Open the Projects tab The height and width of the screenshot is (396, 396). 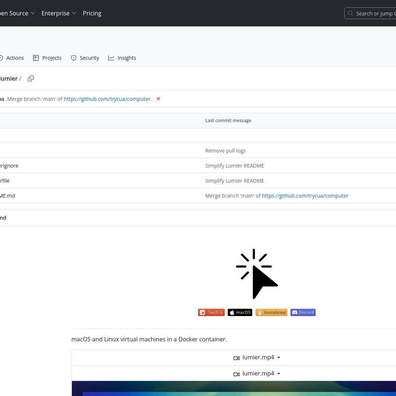pyautogui.click(x=47, y=58)
